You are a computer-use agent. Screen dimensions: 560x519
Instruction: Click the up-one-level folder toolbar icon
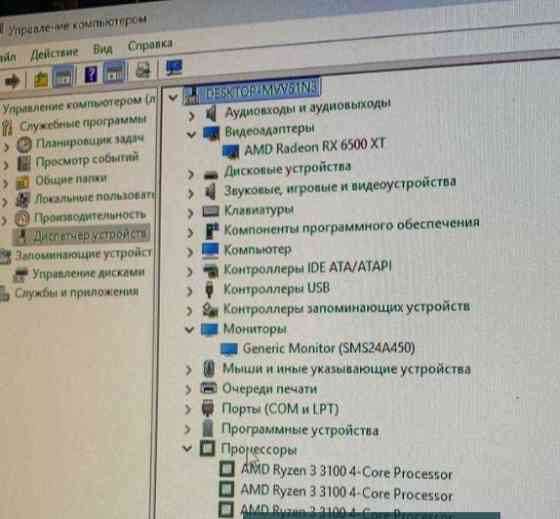(x=40, y=79)
